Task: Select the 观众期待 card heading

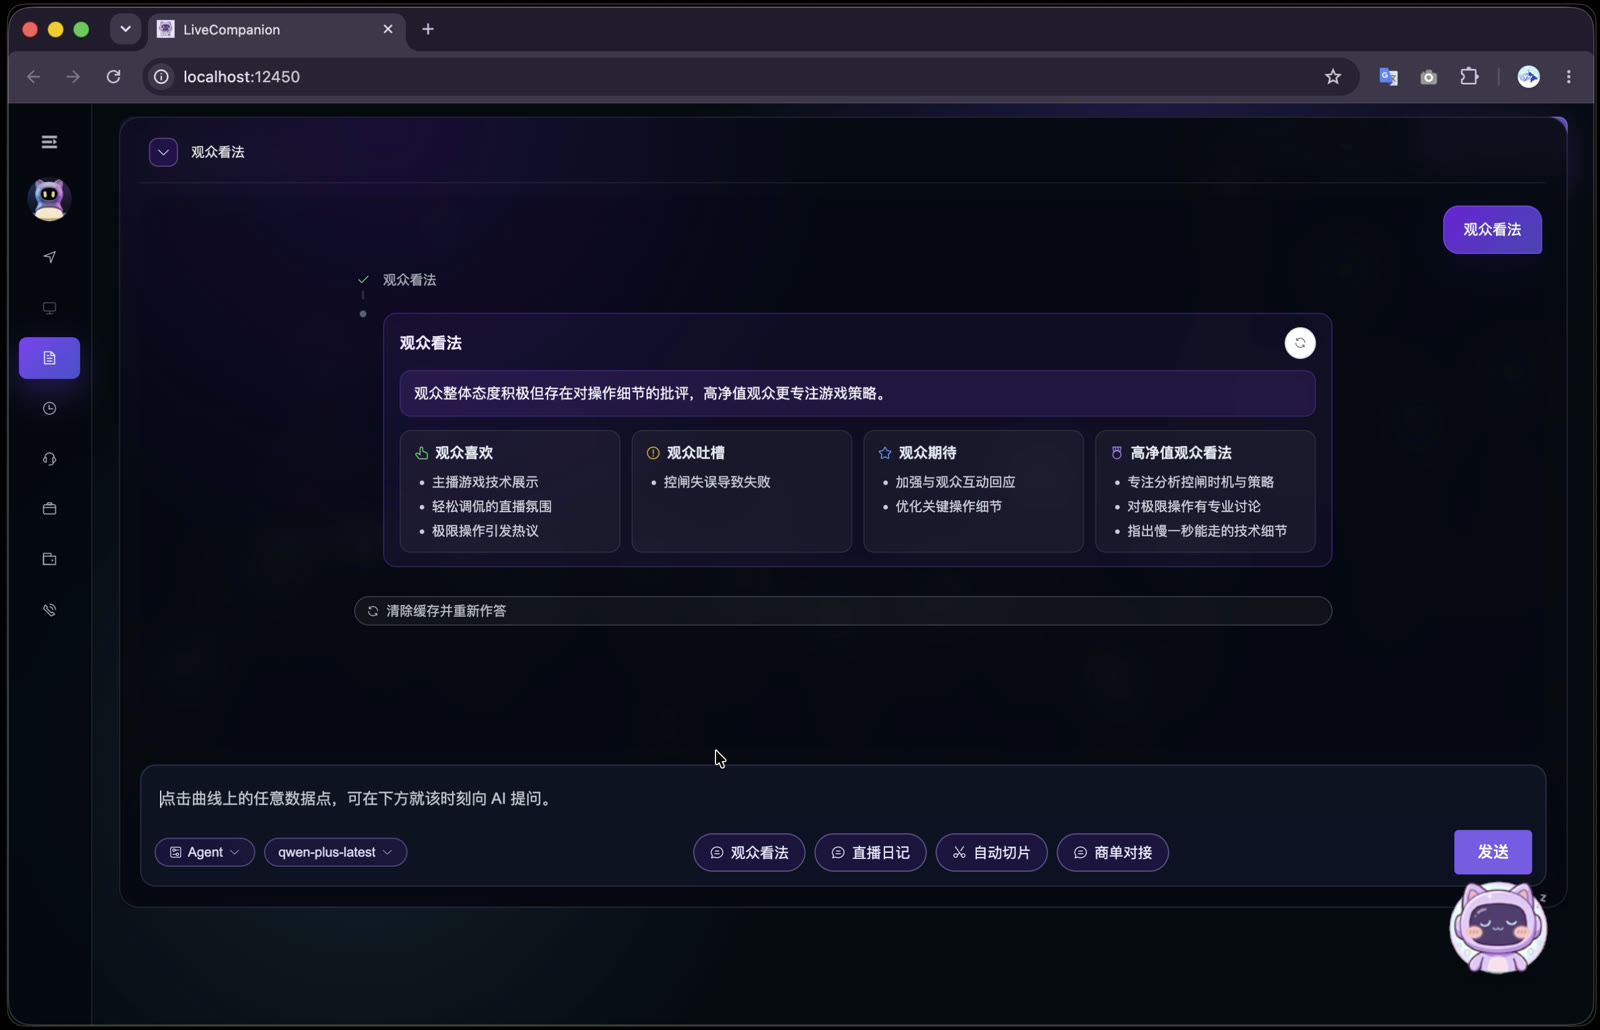Action: point(928,453)
